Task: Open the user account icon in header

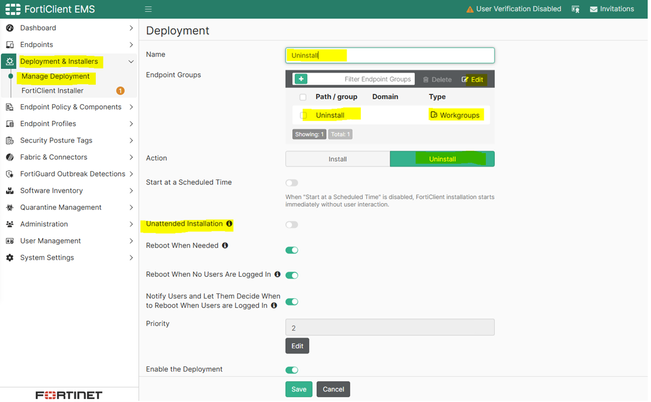Action: 575,9
